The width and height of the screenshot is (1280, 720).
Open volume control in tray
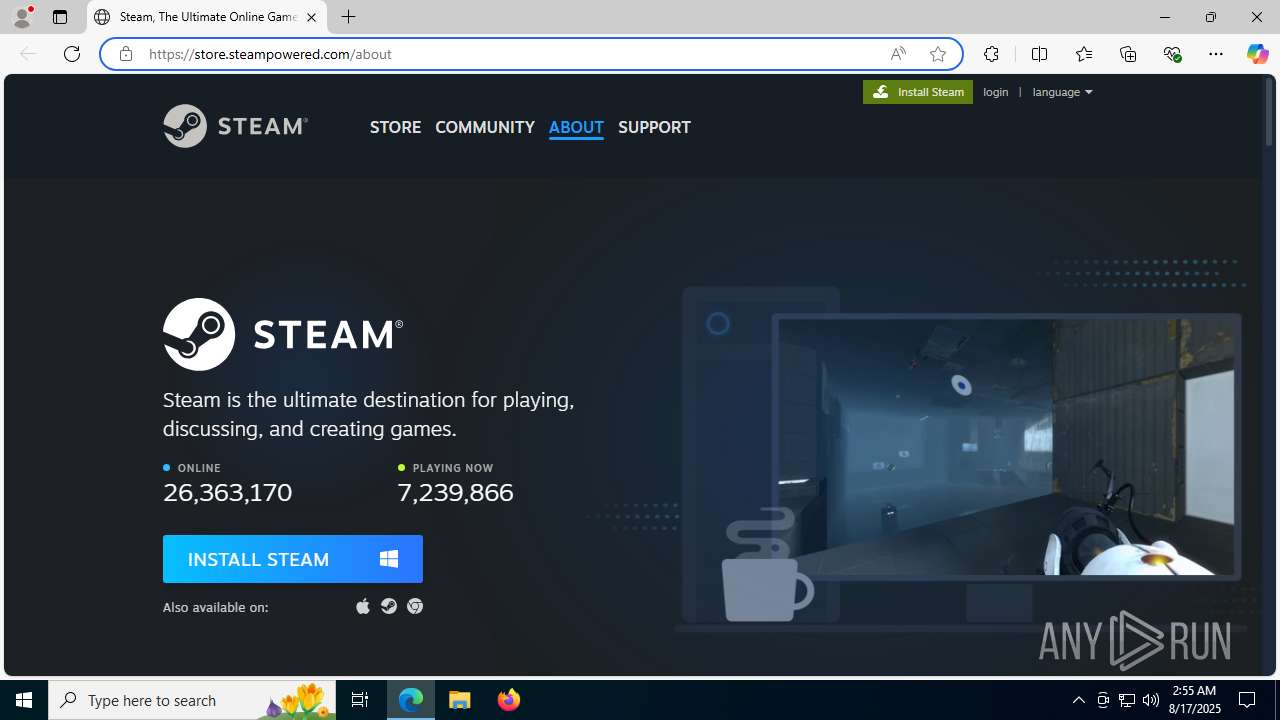tap(1151, 700)
